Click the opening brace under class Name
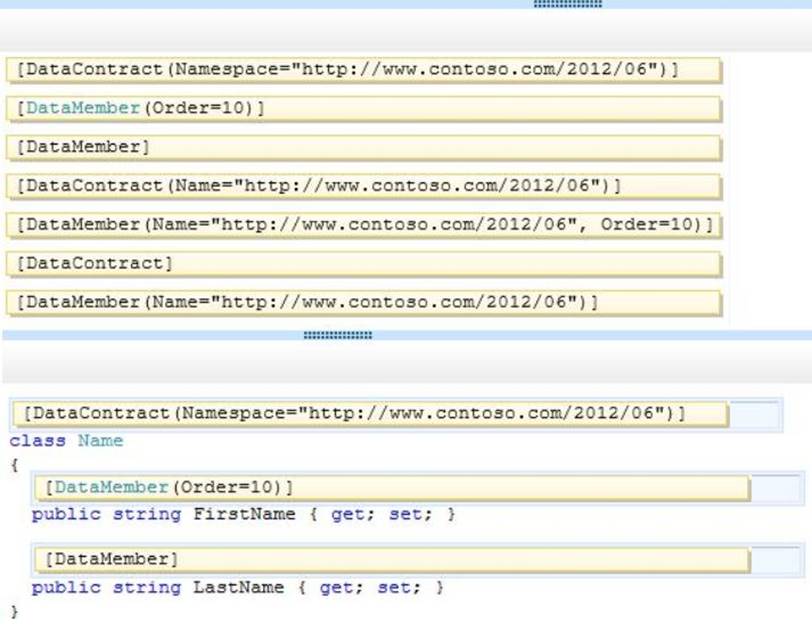Viewport: 812px width, 631px height. click(14, 464)
